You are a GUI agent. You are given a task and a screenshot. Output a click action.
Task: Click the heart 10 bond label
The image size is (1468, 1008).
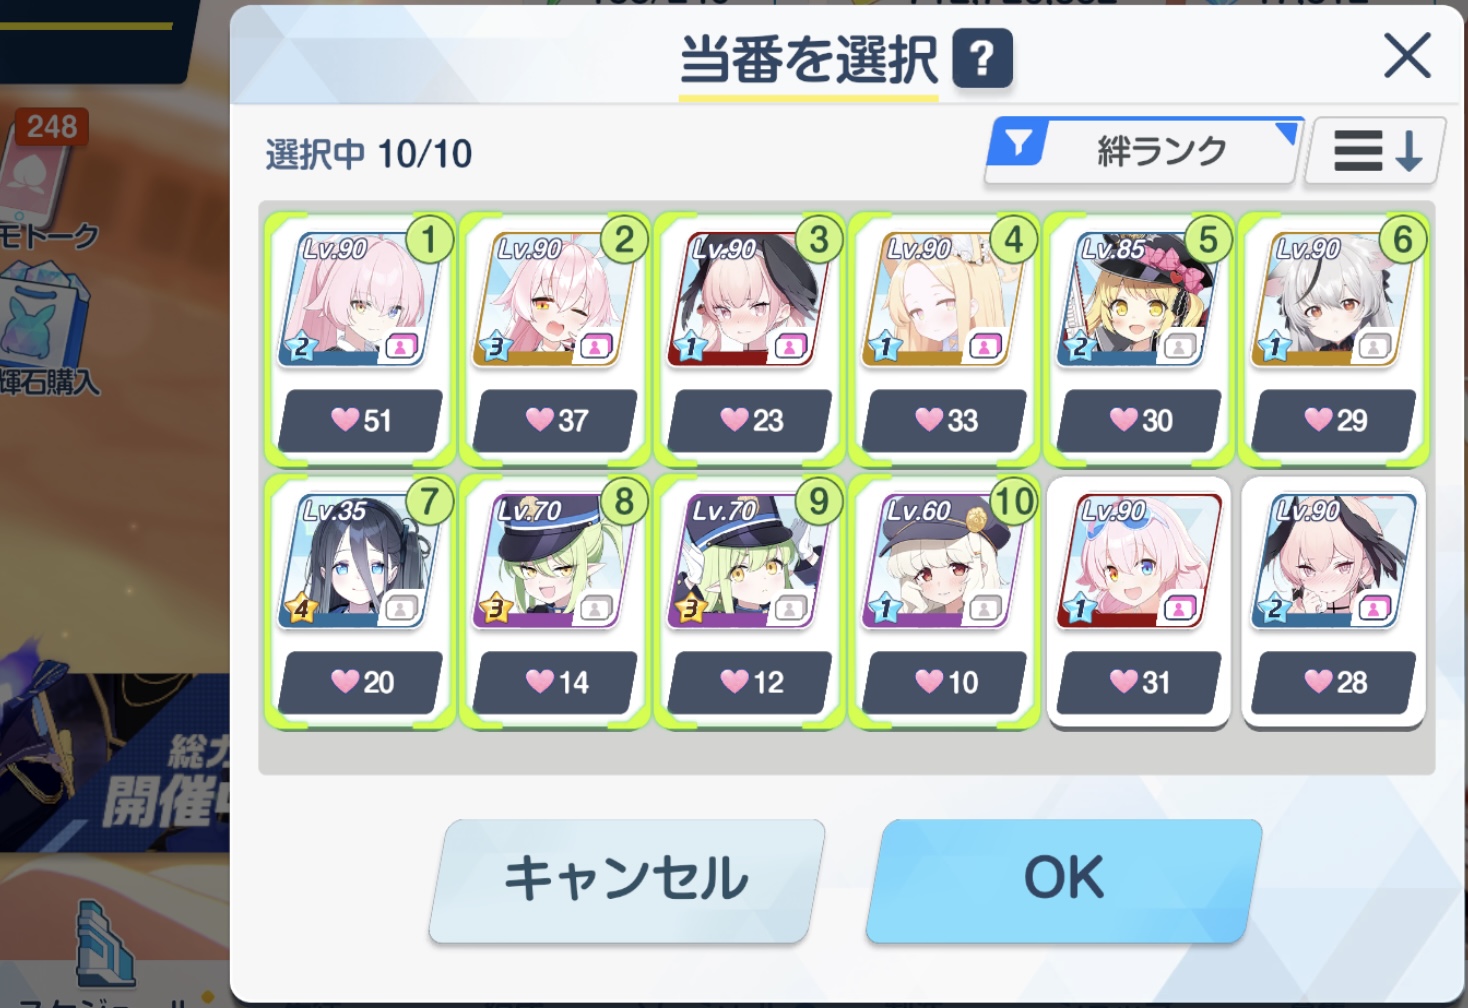pyautogui.click(x=946, y=682)
